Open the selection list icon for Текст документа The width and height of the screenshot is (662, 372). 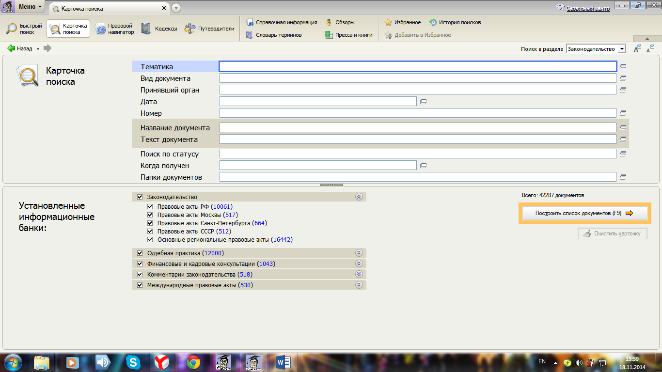click(x=623, y=139)
